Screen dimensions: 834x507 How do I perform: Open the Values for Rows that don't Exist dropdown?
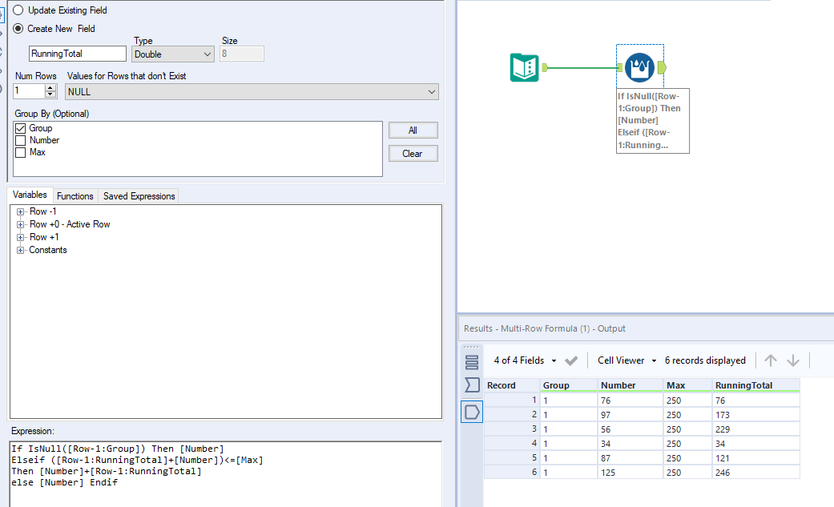pos(252,92)
